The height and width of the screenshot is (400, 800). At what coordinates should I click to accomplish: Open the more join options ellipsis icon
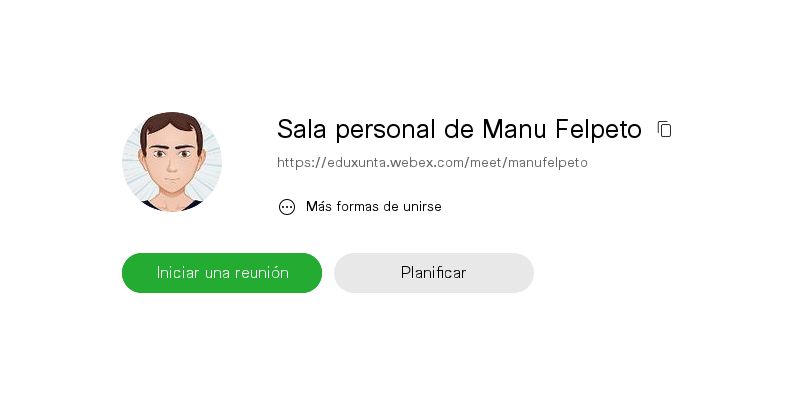click(287, 207)
